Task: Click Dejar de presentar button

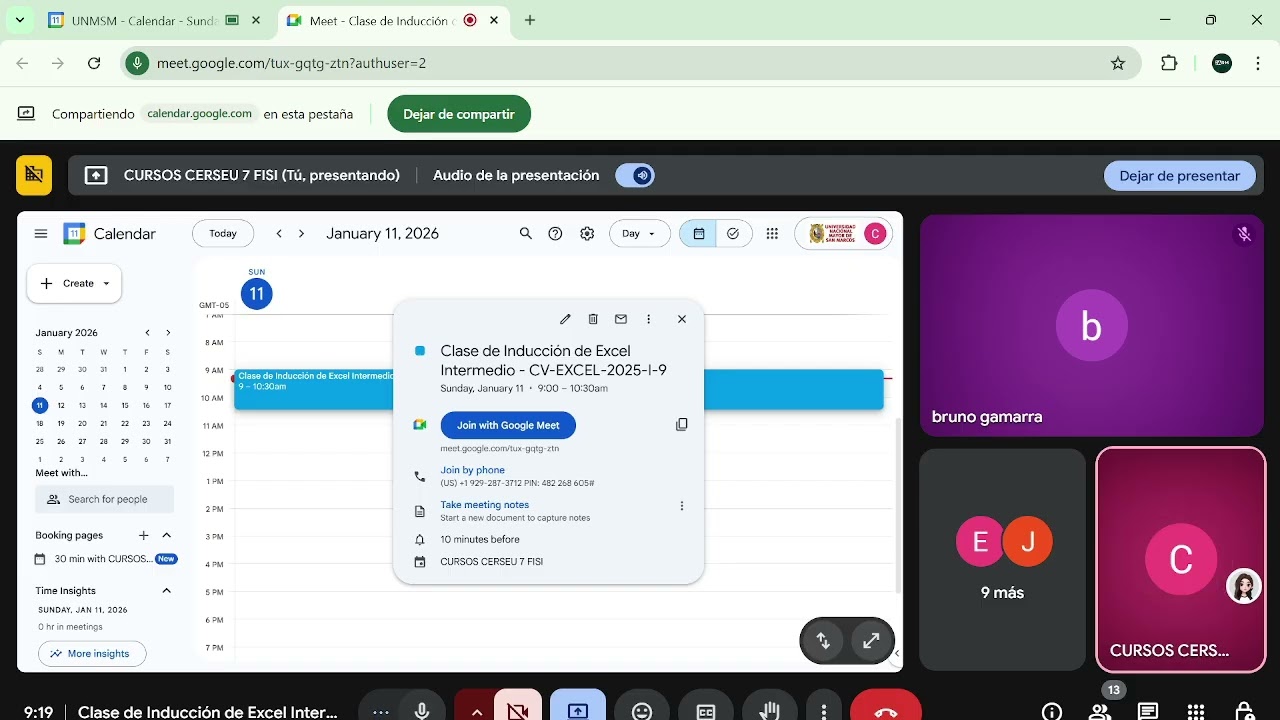Action: 1180,176
